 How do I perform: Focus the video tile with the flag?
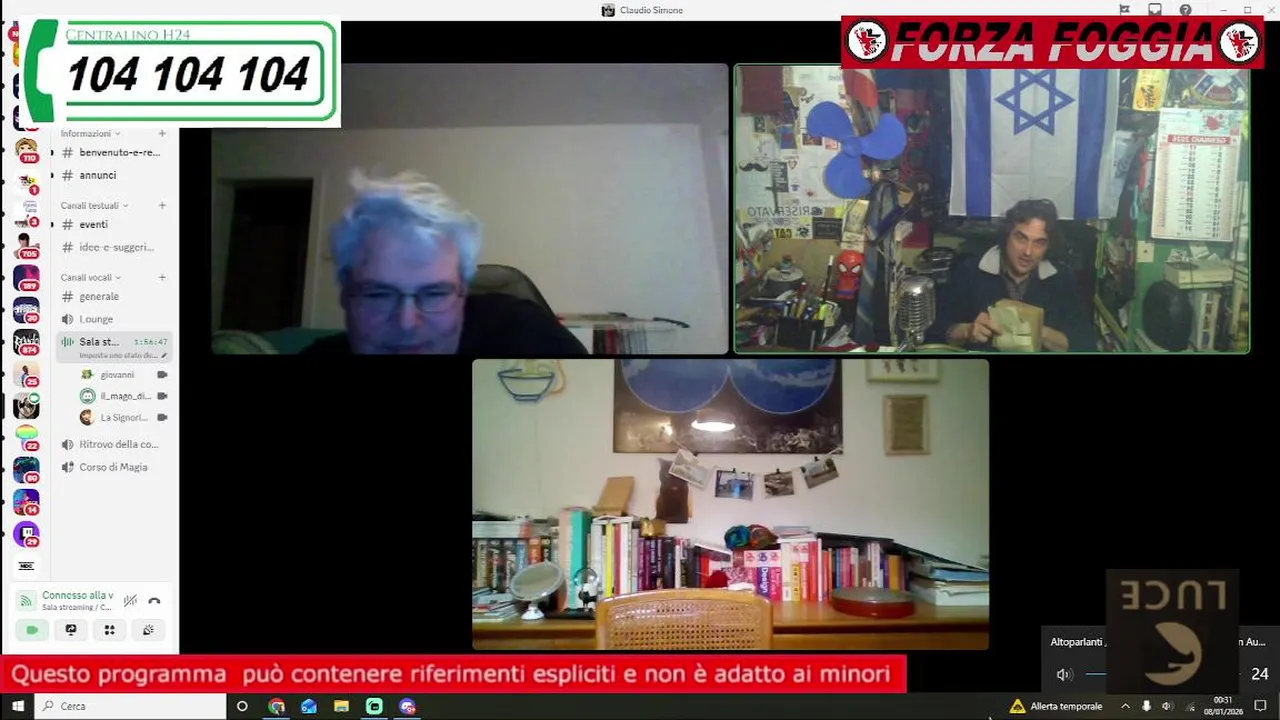992,209
